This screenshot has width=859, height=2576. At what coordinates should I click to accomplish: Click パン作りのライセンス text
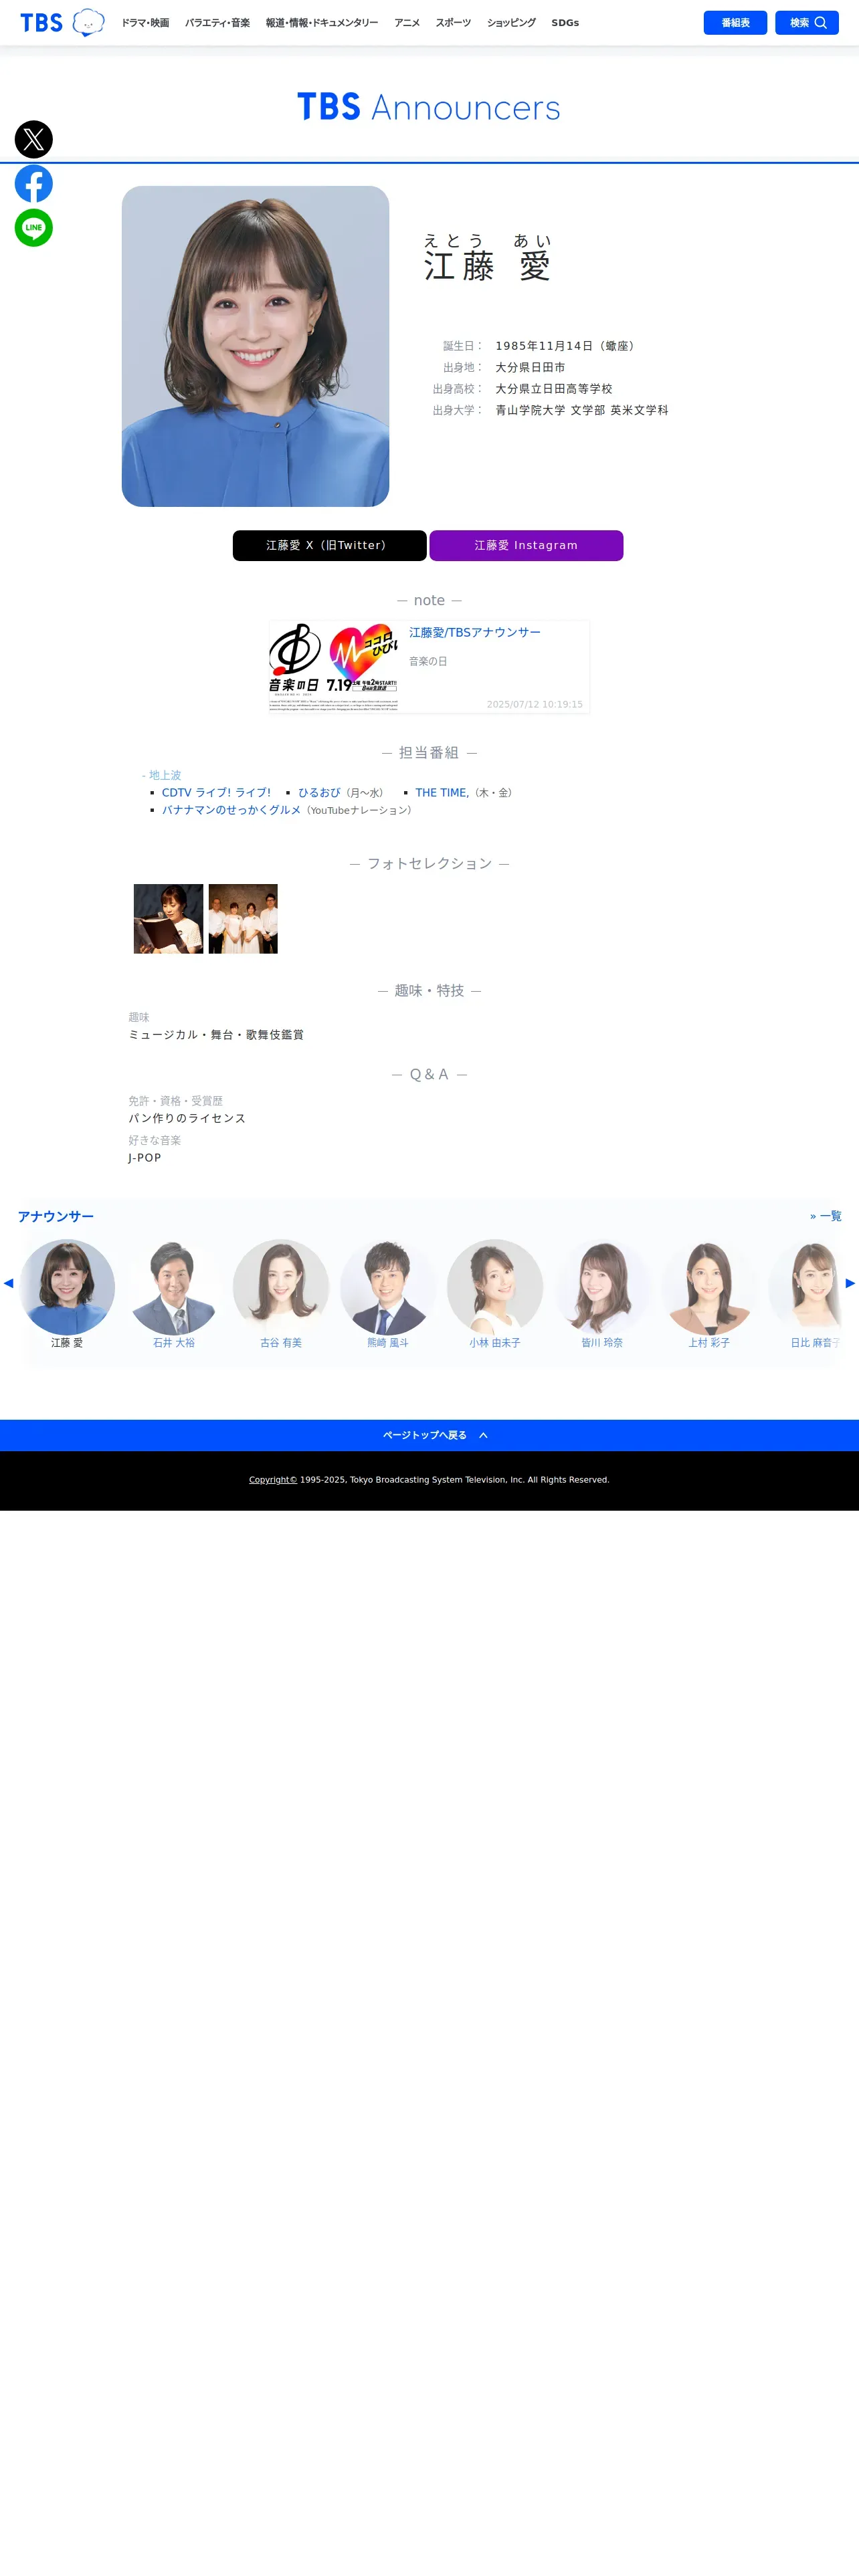187,1118
